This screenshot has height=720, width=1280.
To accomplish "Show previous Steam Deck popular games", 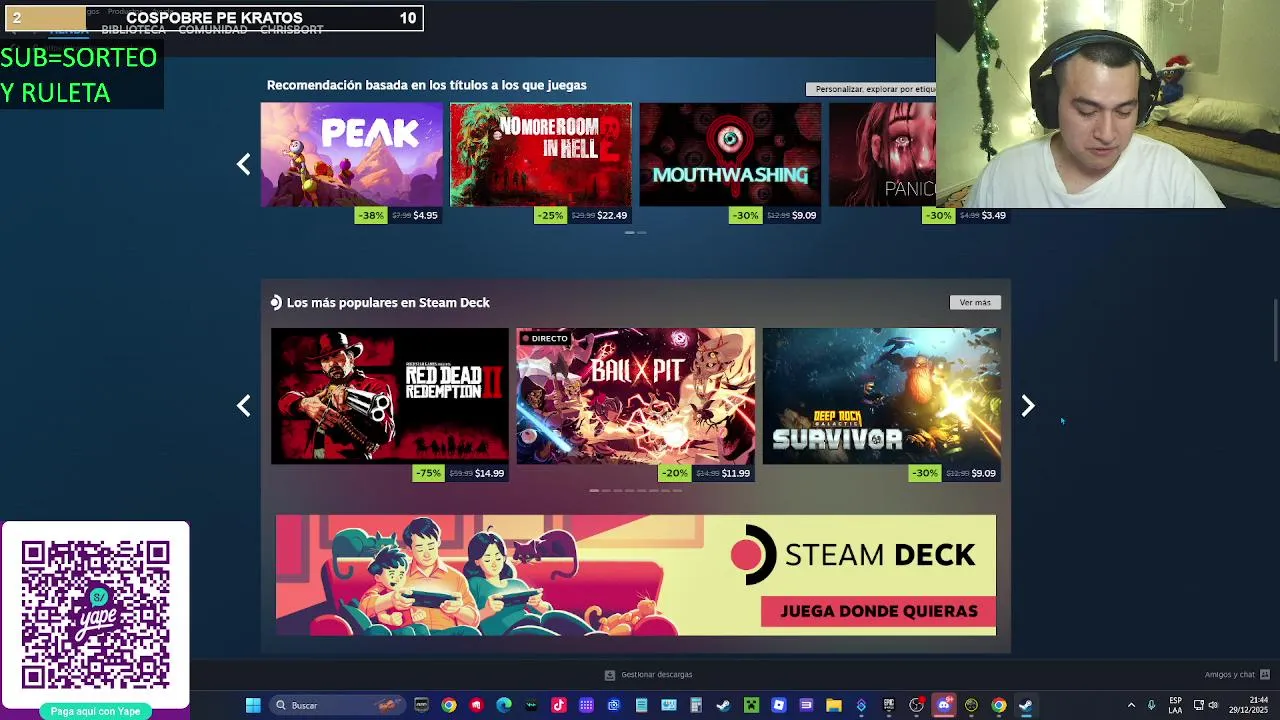I will [243, 405].
